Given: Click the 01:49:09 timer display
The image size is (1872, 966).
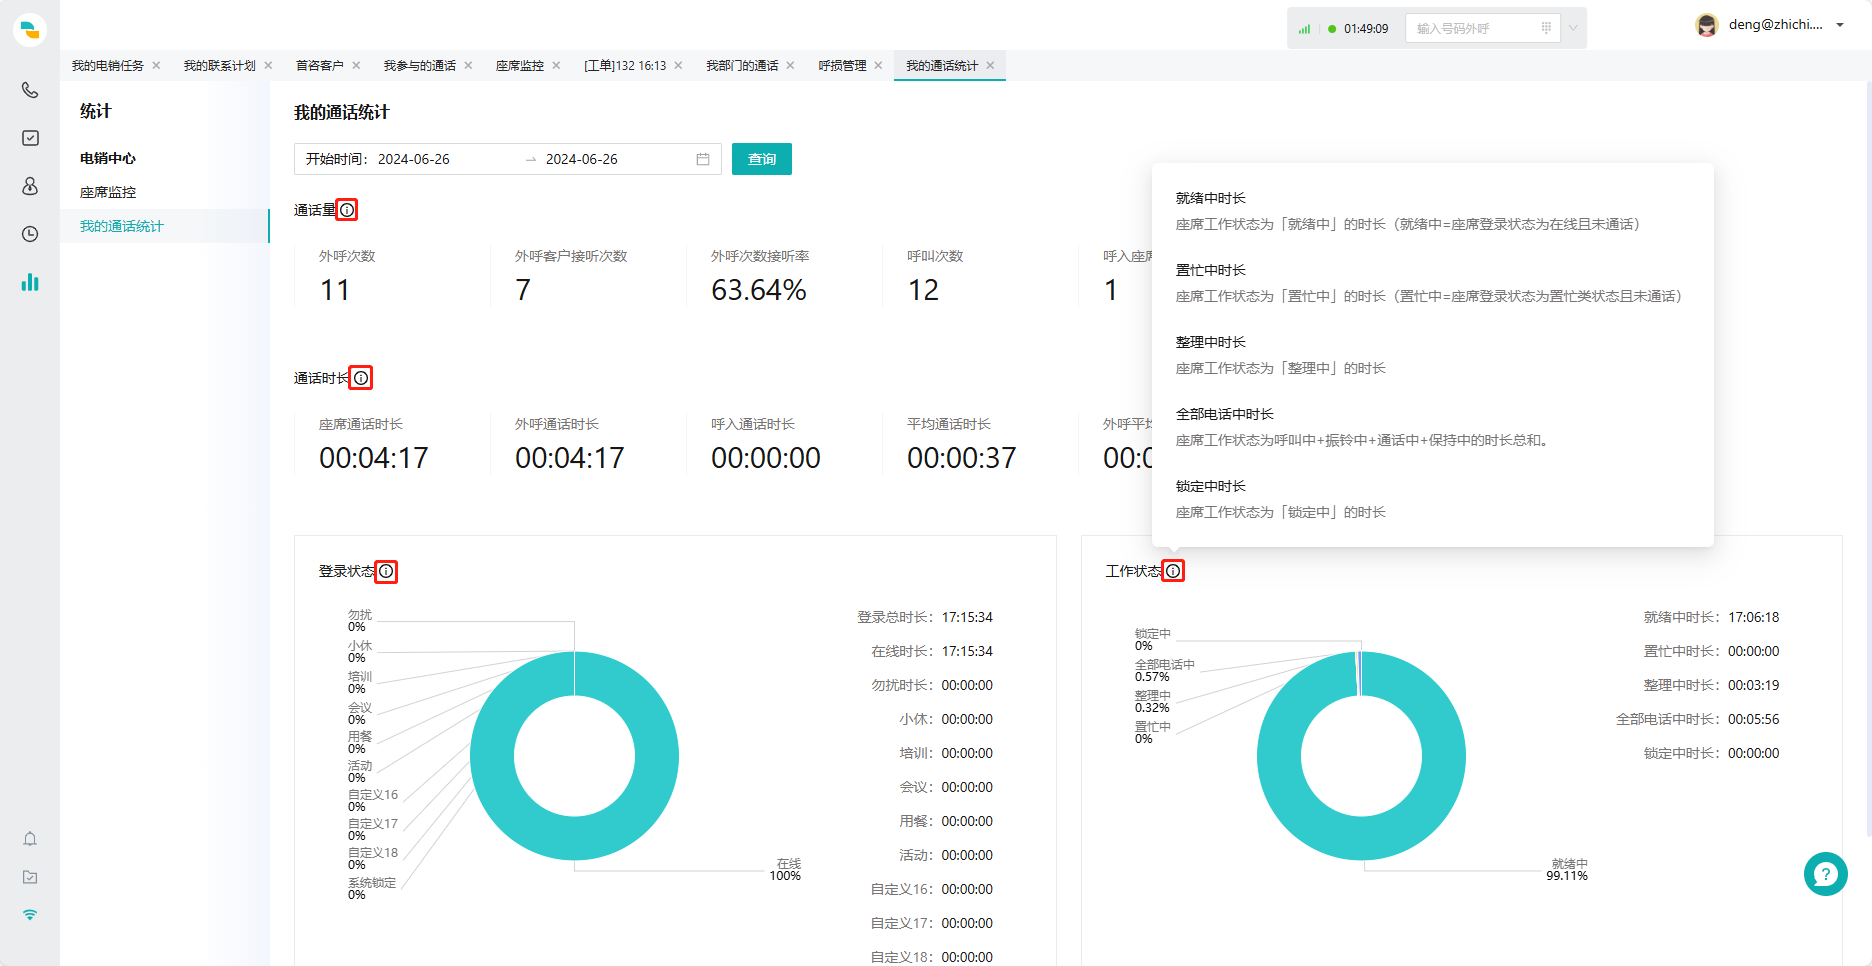Looking at the screenshot, I should click(1366, 29).
